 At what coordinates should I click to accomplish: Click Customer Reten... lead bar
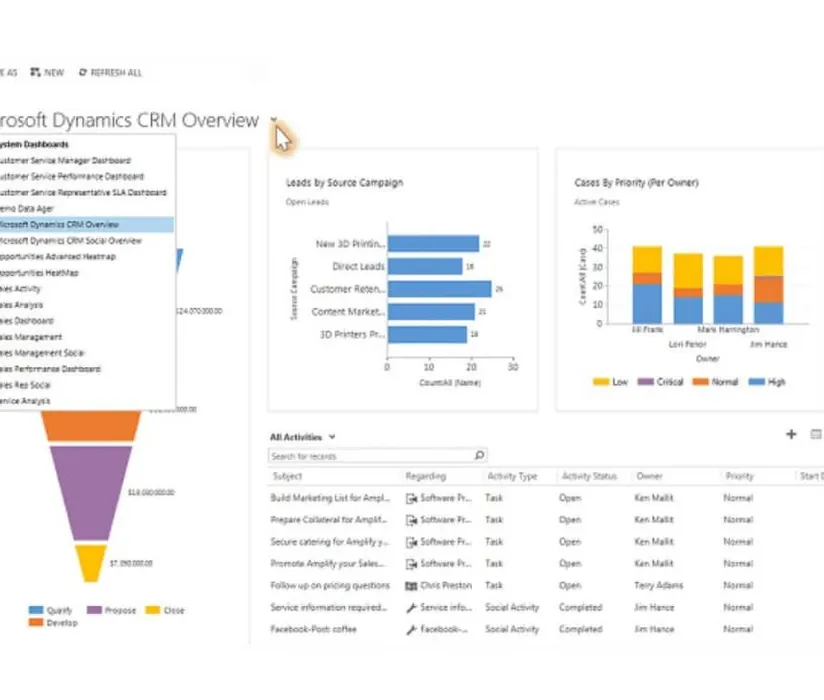click(x=439, y=289)
